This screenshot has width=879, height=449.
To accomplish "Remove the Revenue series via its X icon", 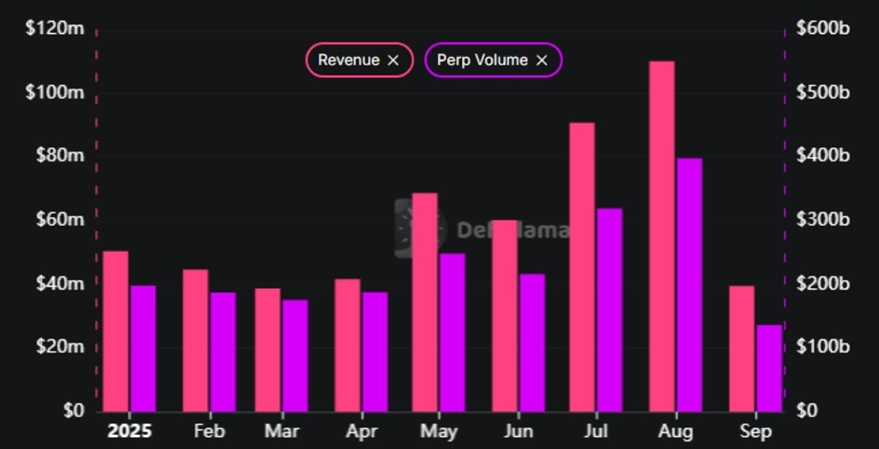I will tap(393, 60).
